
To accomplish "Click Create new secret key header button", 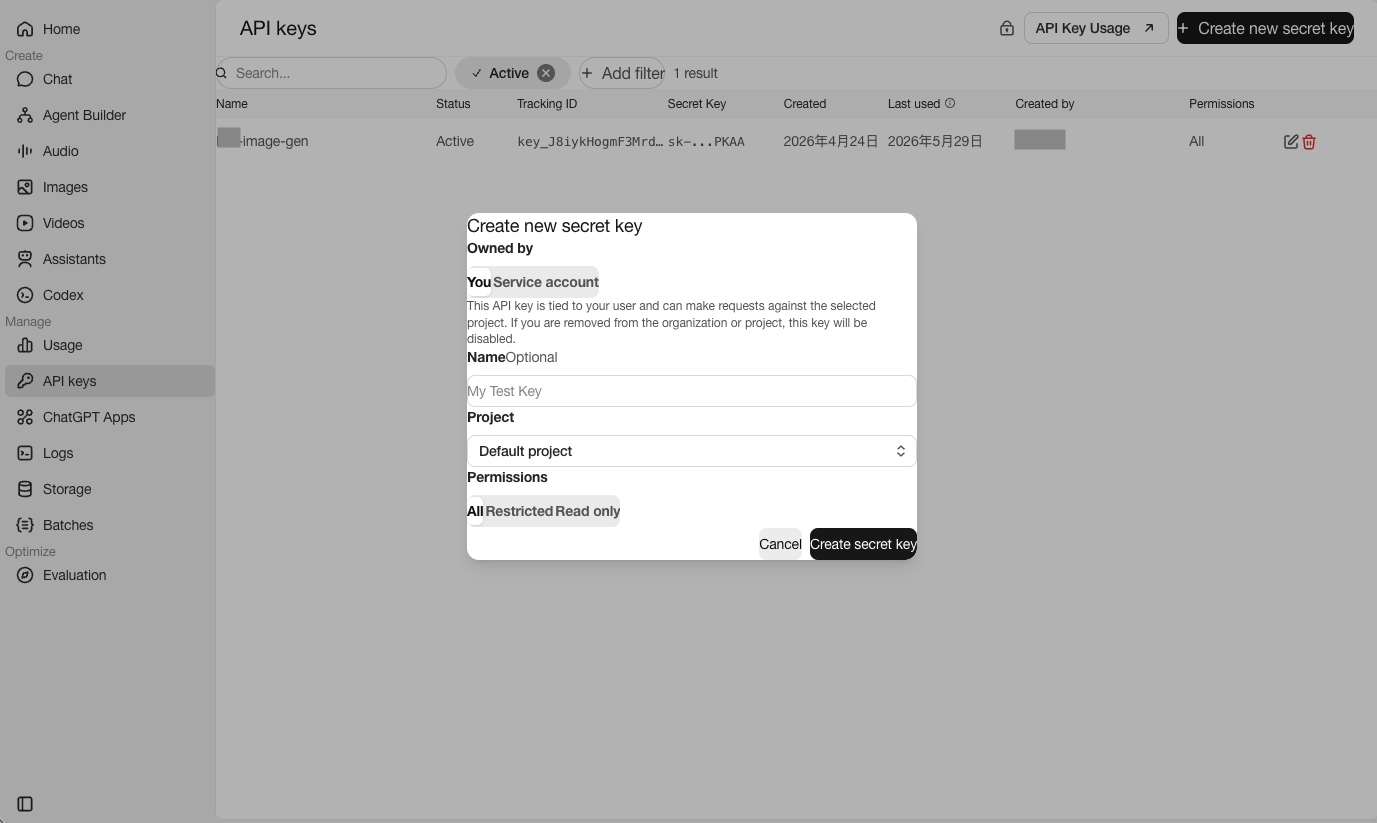I will pyautogui.click(x=1265, y=28).
